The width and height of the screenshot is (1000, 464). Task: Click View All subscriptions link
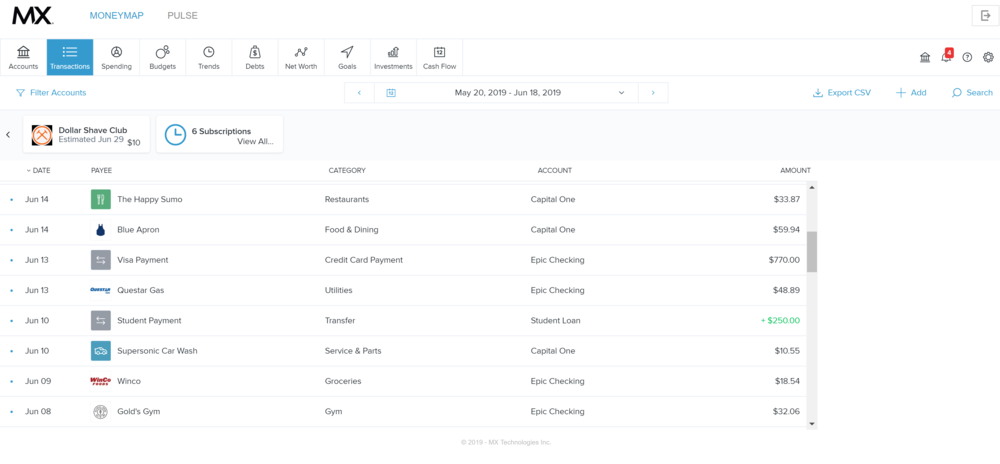point(255,141)
